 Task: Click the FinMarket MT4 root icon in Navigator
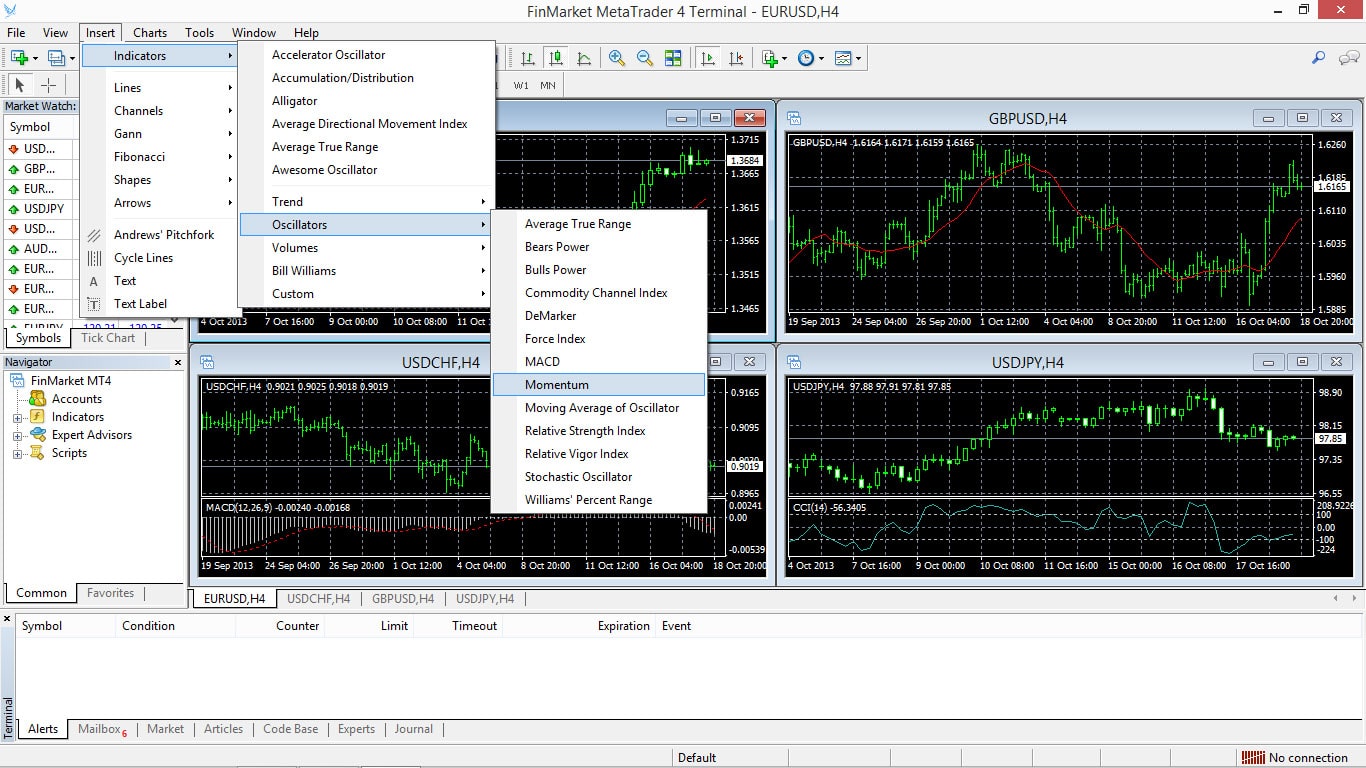[x=18, y=381]
